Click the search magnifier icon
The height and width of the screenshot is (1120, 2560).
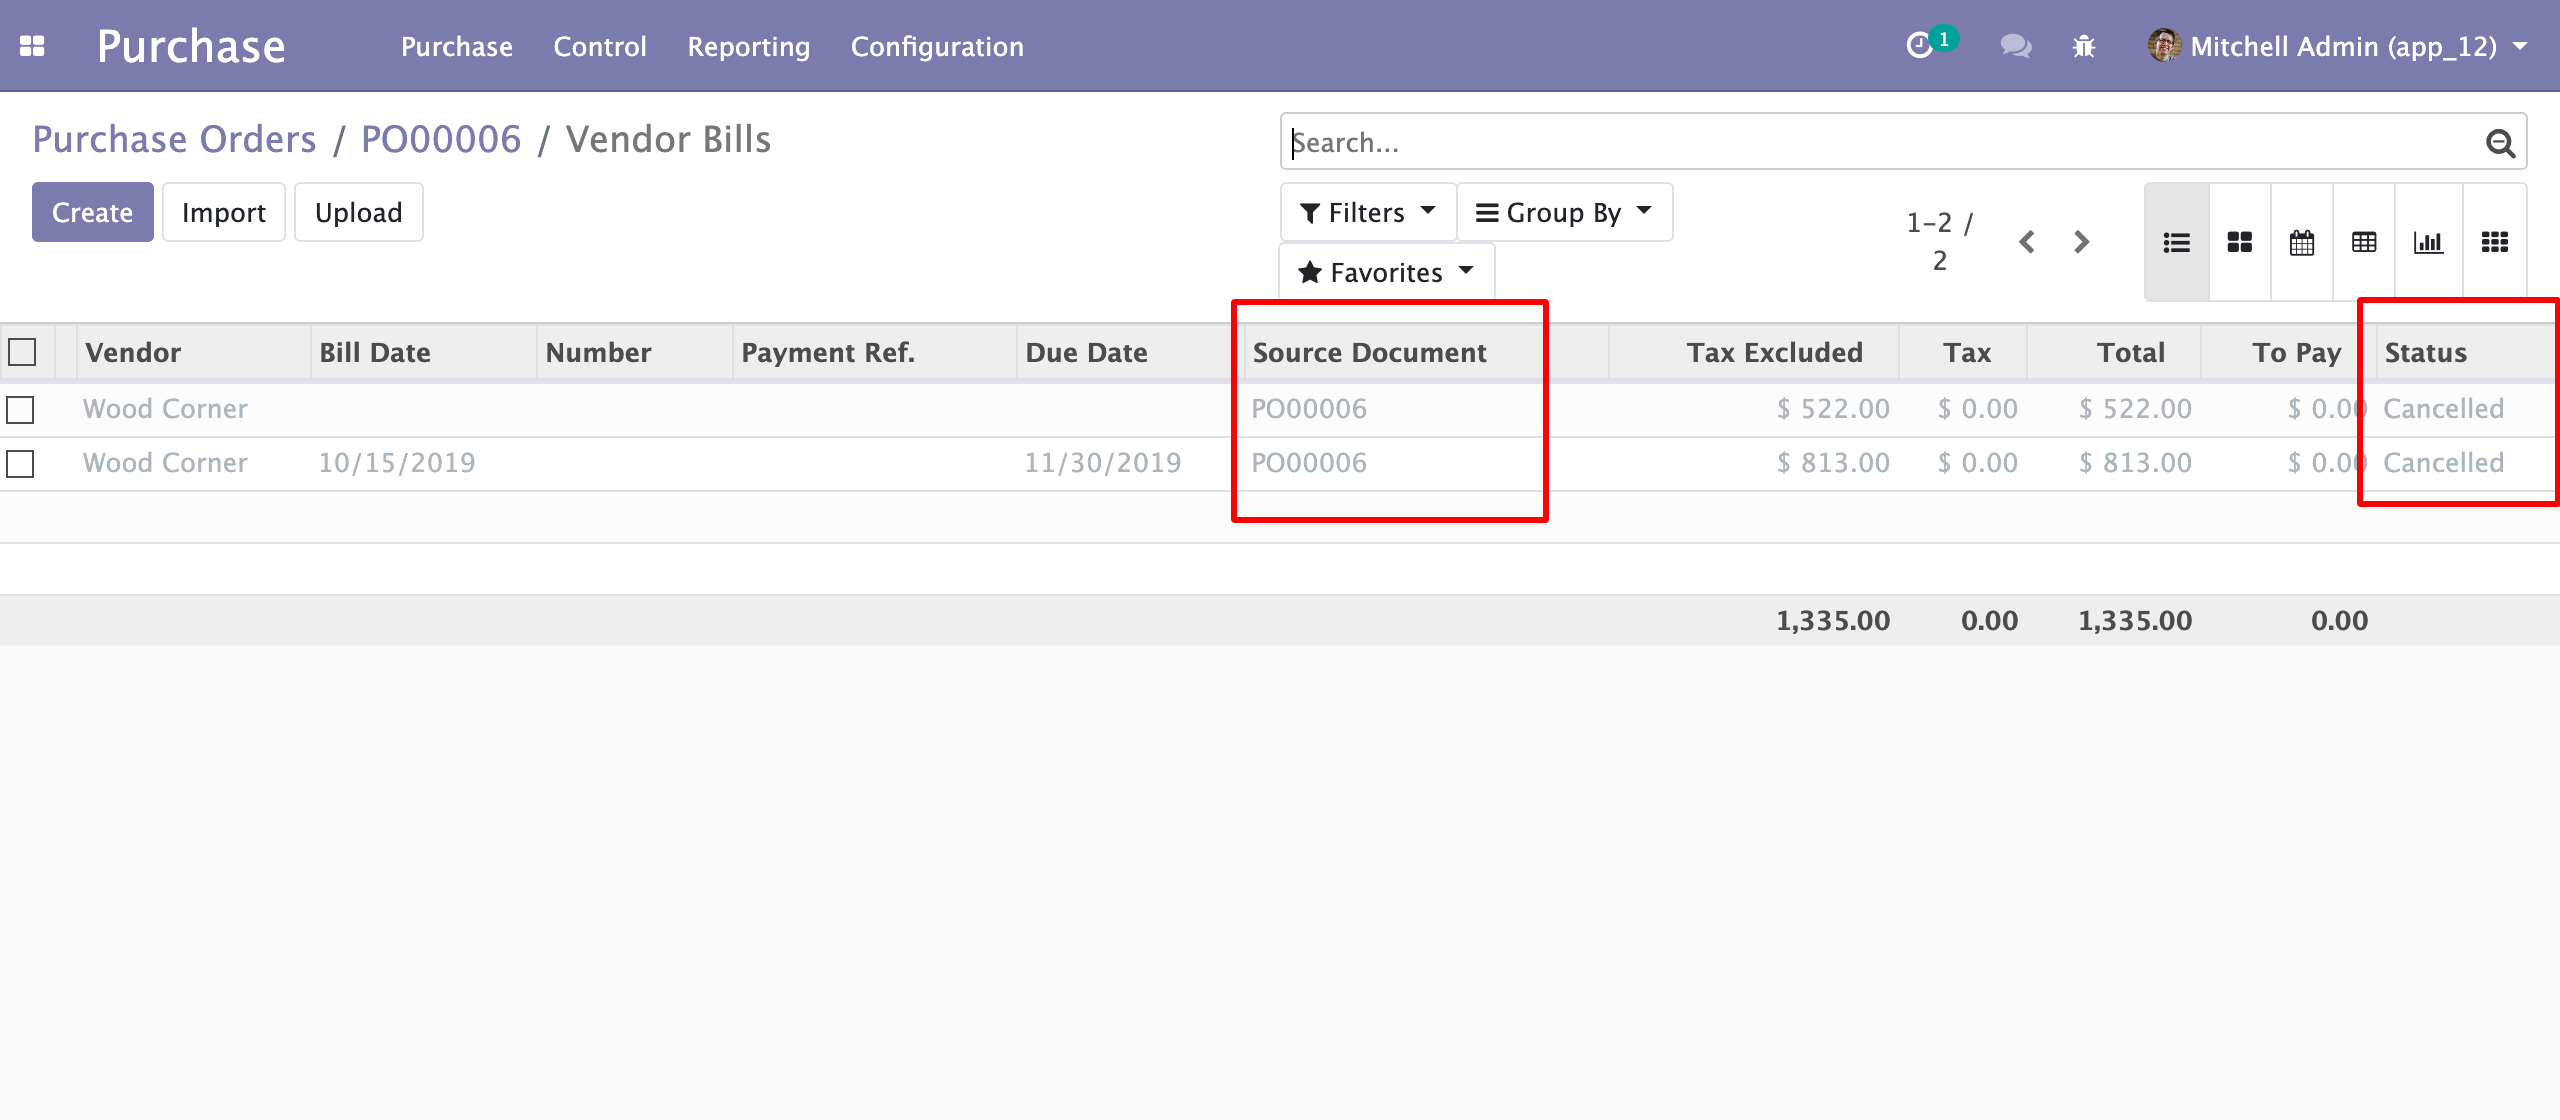tap(2500, 143)
